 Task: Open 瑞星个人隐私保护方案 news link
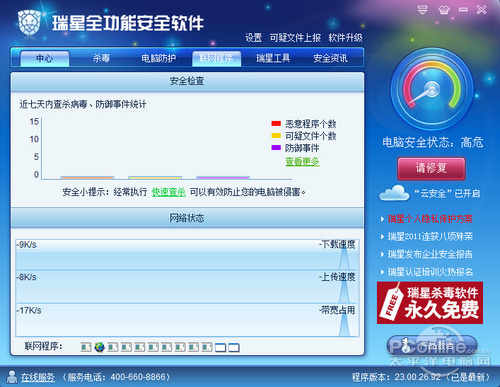430,219
